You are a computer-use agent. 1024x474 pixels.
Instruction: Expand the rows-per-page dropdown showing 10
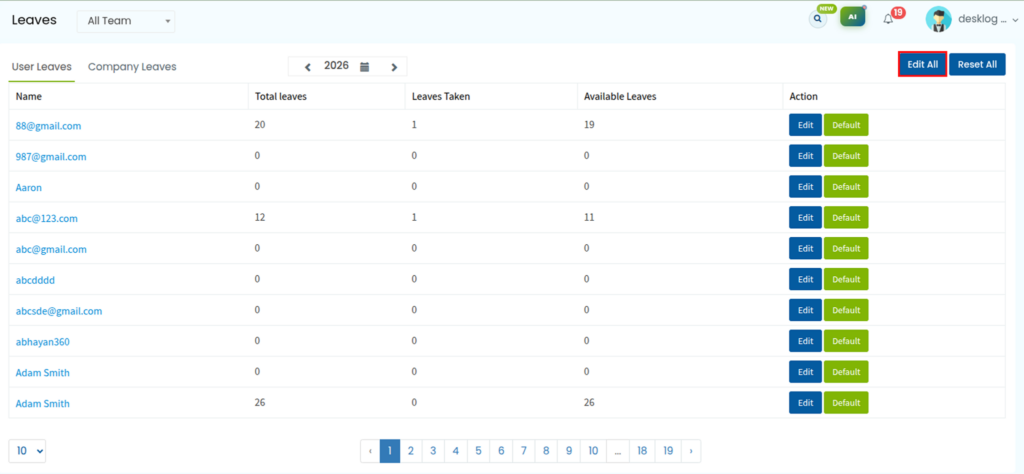[27, 450]
